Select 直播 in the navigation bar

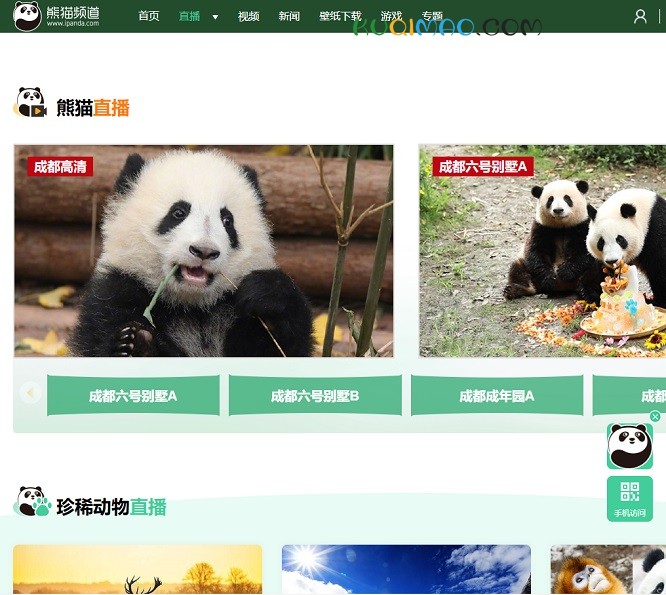pos(189,16)
